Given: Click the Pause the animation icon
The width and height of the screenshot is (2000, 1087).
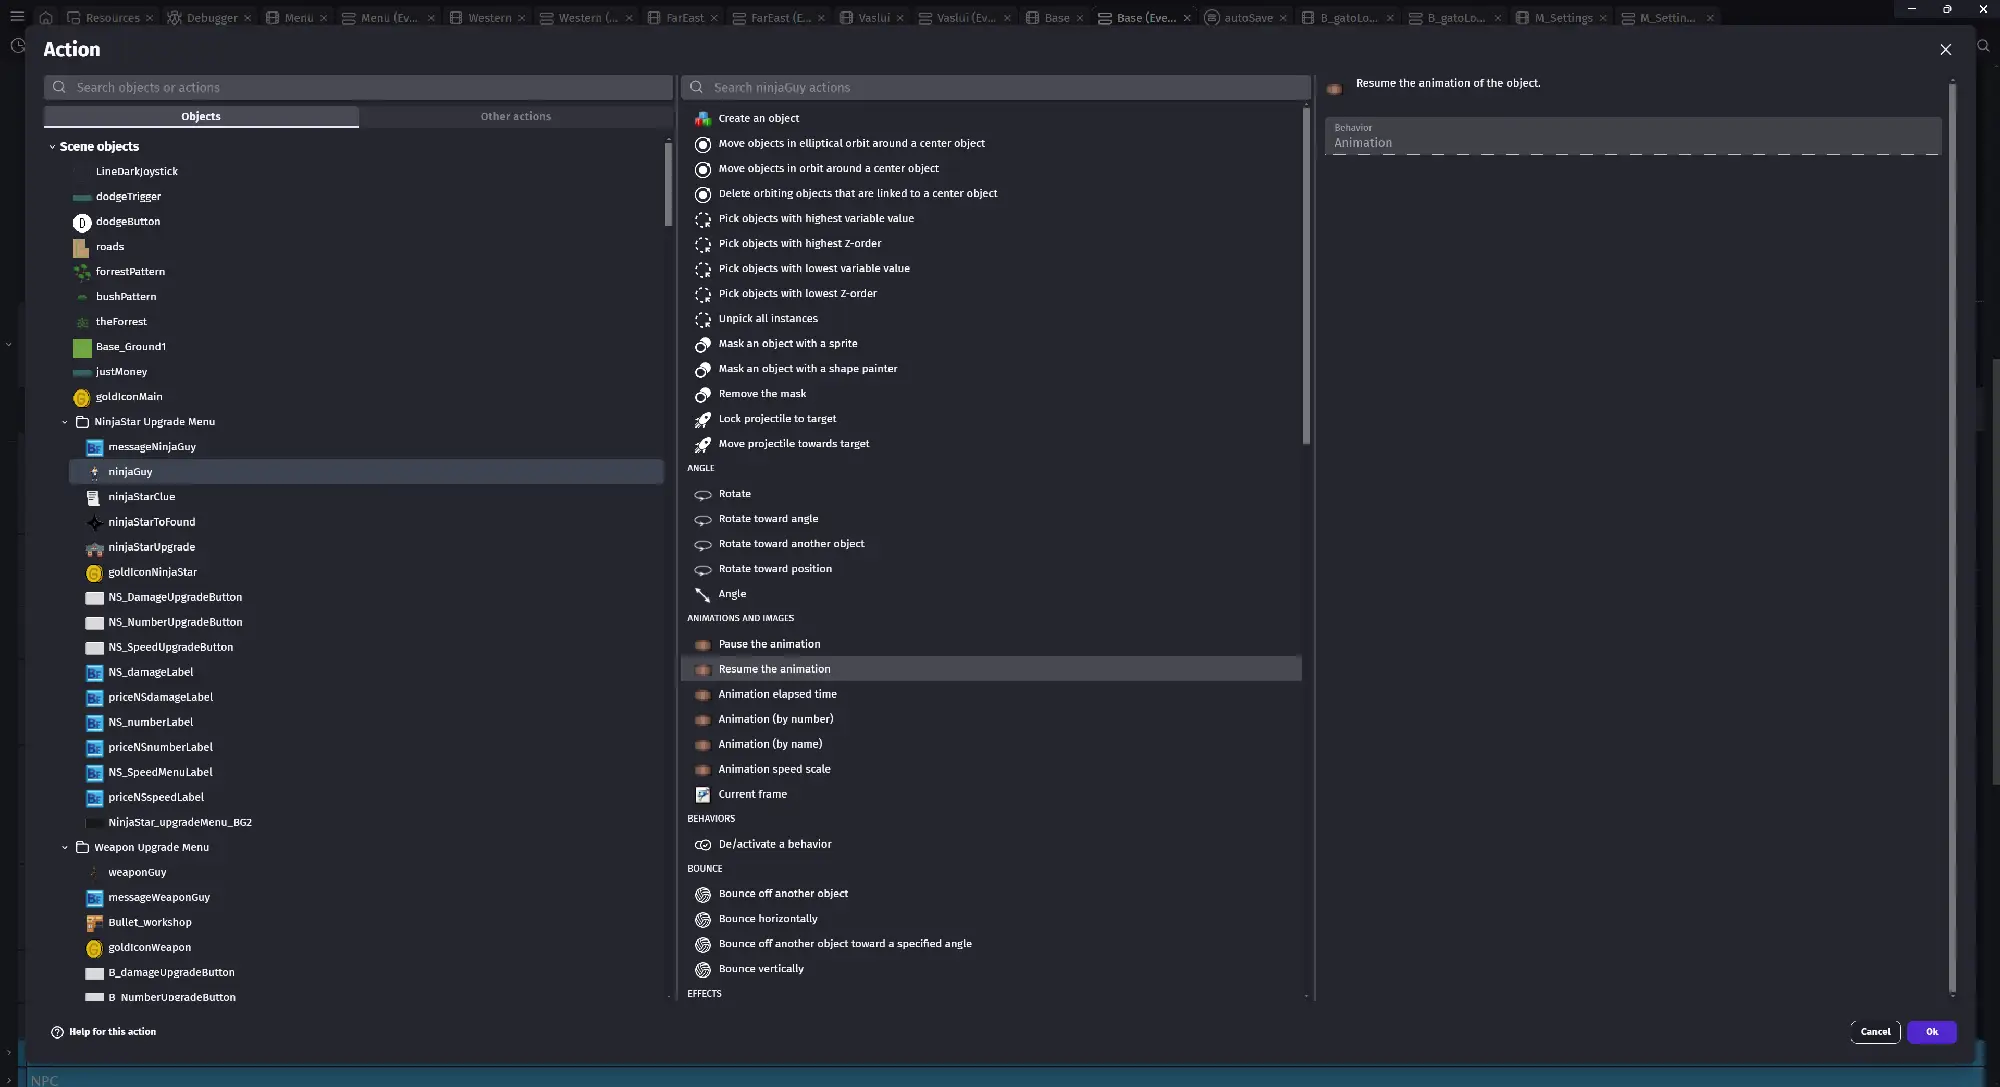Looking at the screenshot, I should (x=703, y=645).
